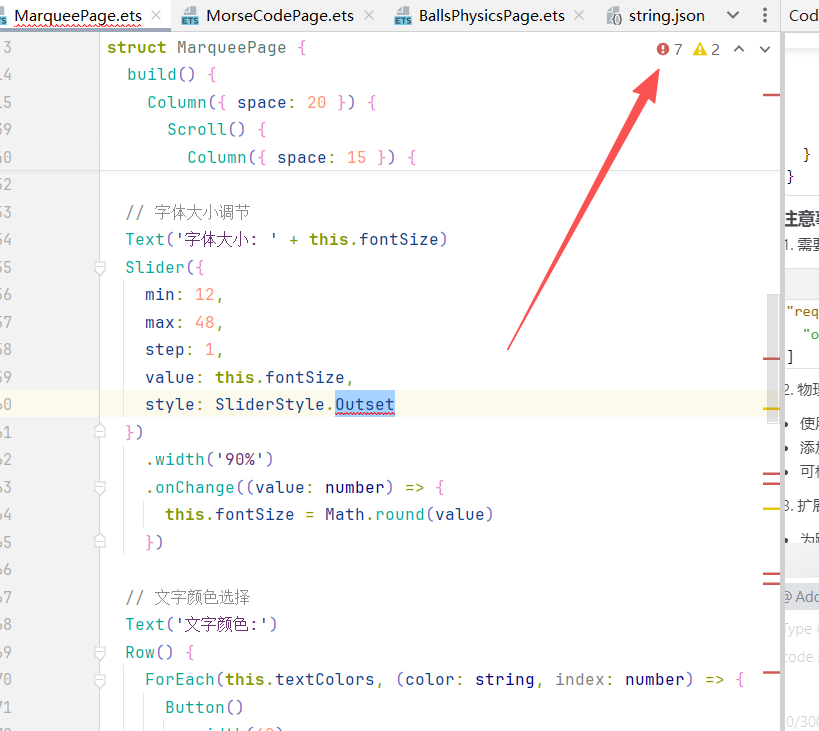Click the topmost red error stripe marker
The height and width of the screenshot is (731, 819).
[x=771, y=94]
